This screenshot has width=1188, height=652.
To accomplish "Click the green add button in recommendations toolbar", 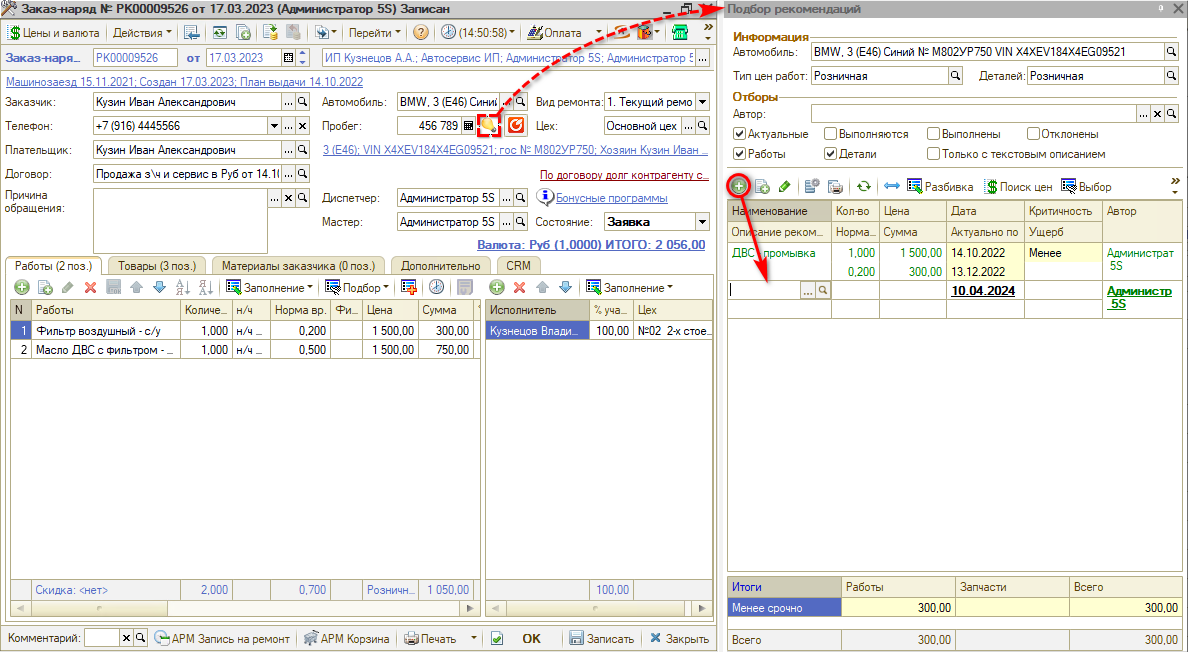I will point(738,186).
